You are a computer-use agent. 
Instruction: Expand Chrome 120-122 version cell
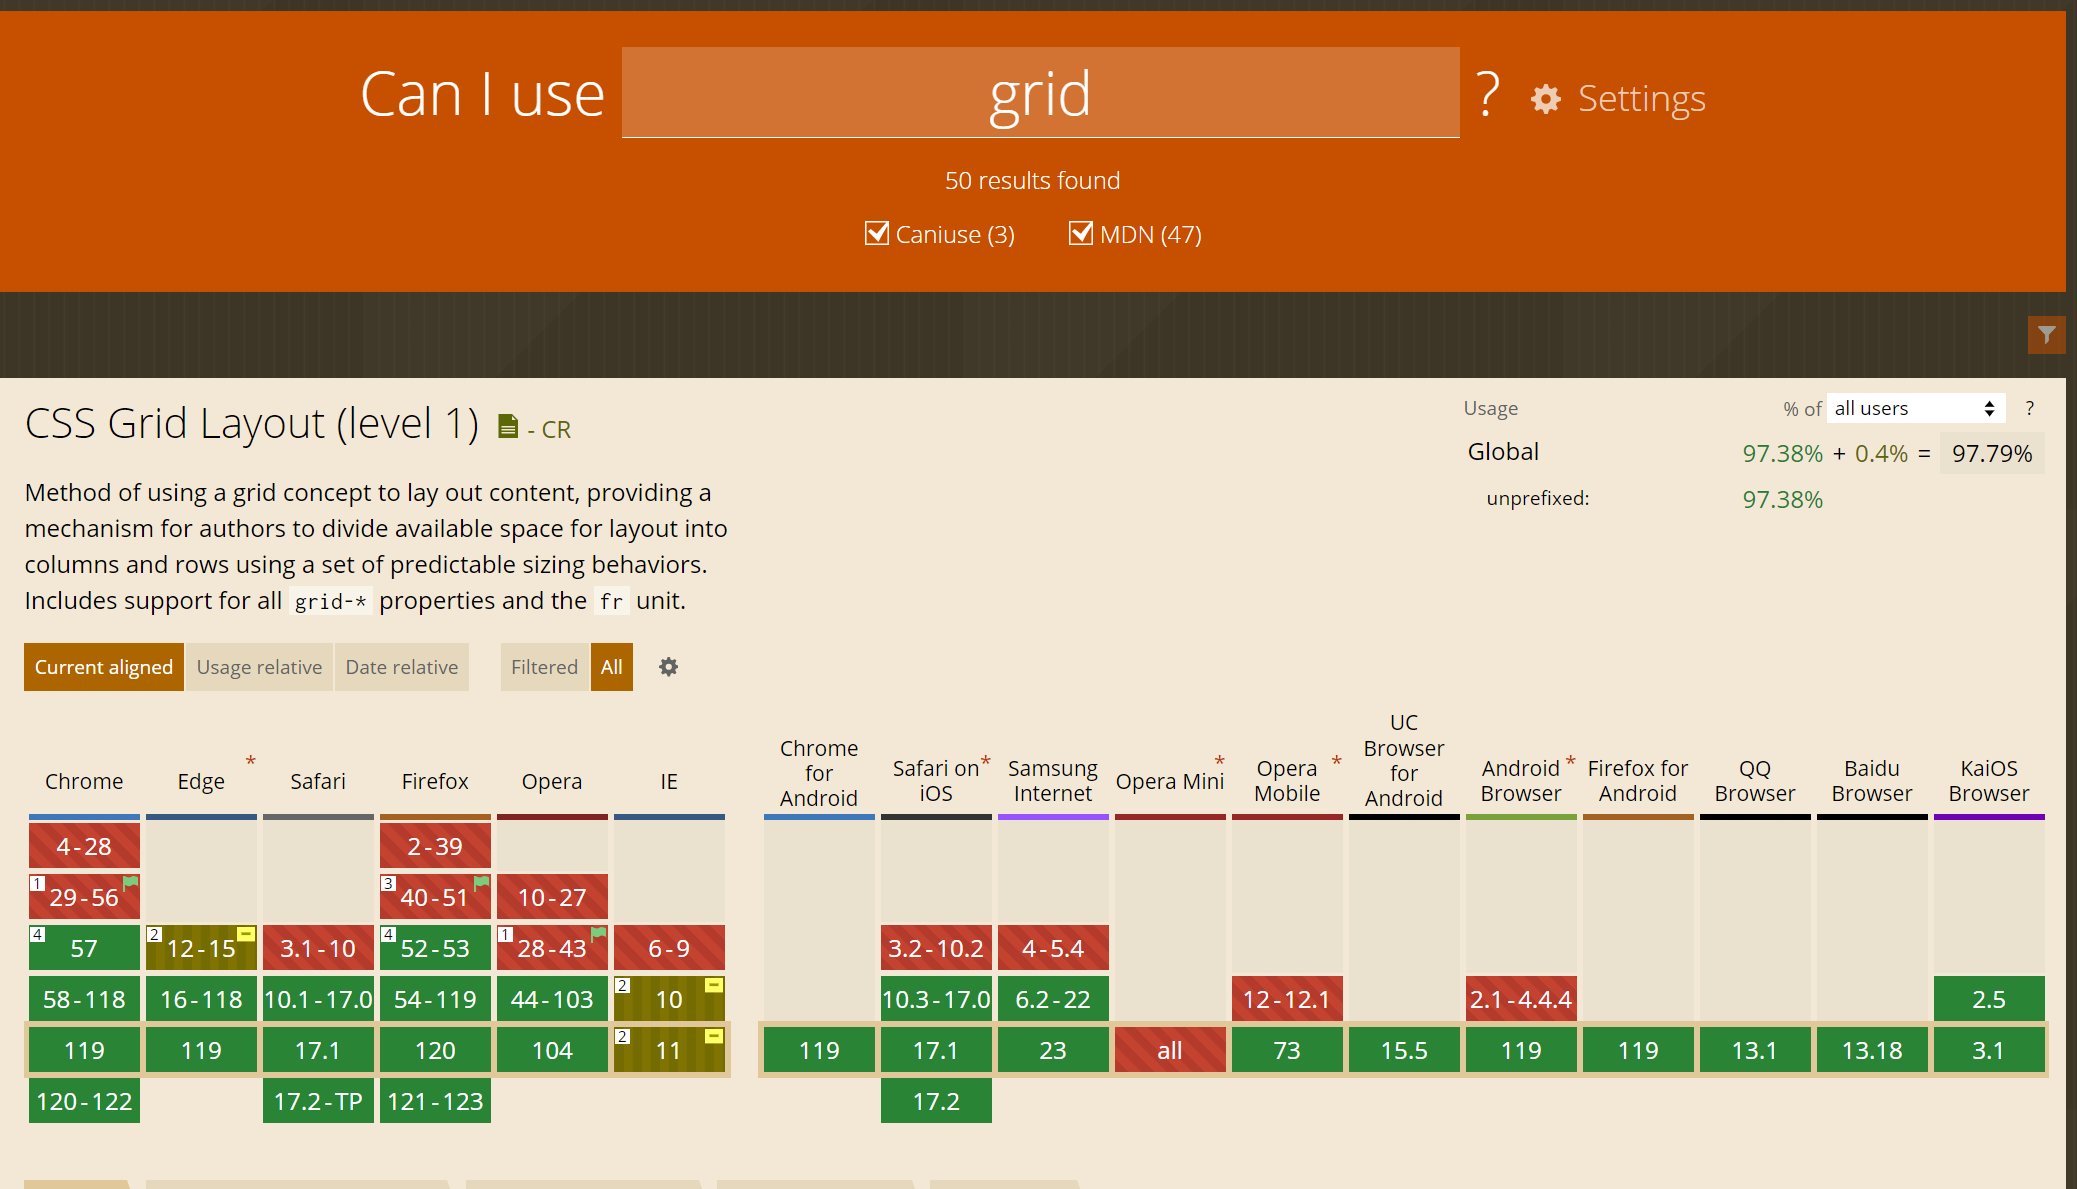pos(84,1101)
